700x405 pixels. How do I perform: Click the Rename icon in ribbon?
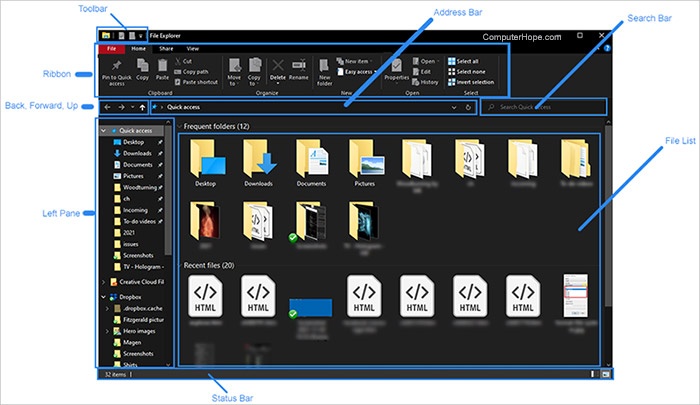coord(299,65)
